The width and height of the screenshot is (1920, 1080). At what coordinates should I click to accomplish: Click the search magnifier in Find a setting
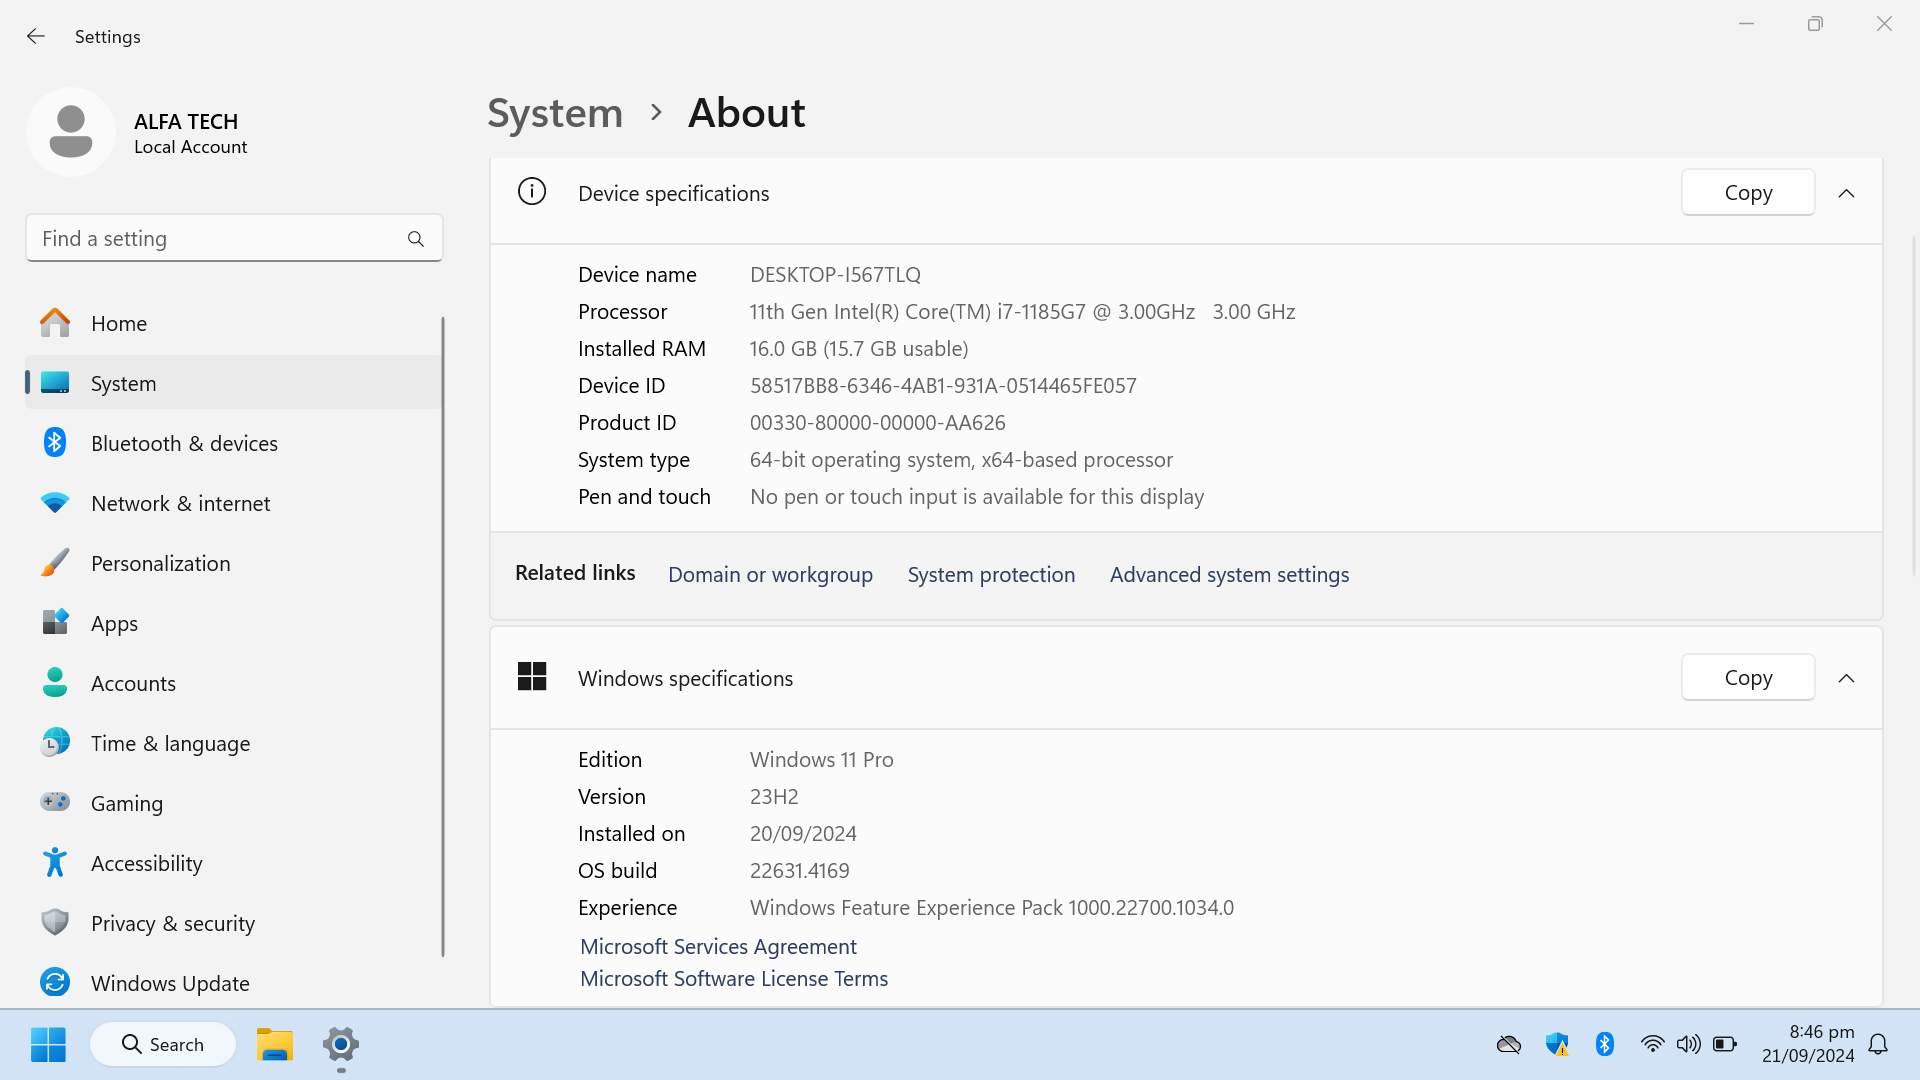point(416,239)
